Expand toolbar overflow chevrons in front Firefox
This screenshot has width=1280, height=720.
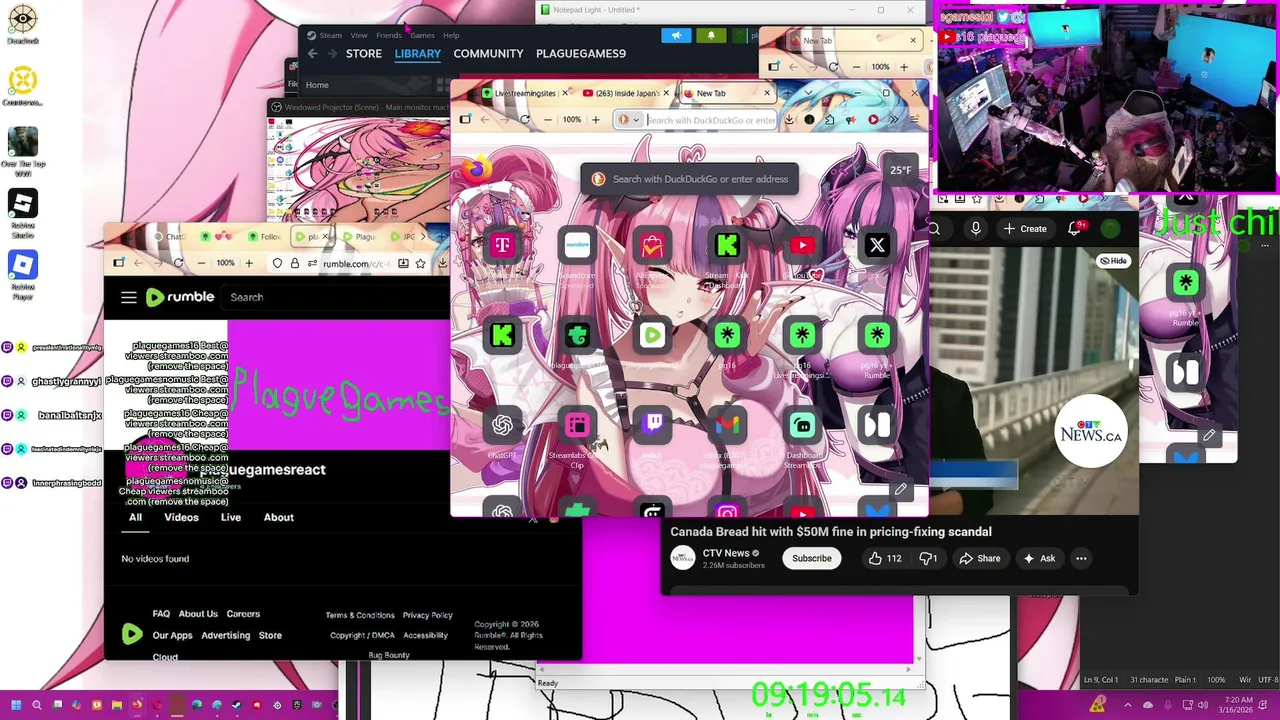[x=893, y=120]
